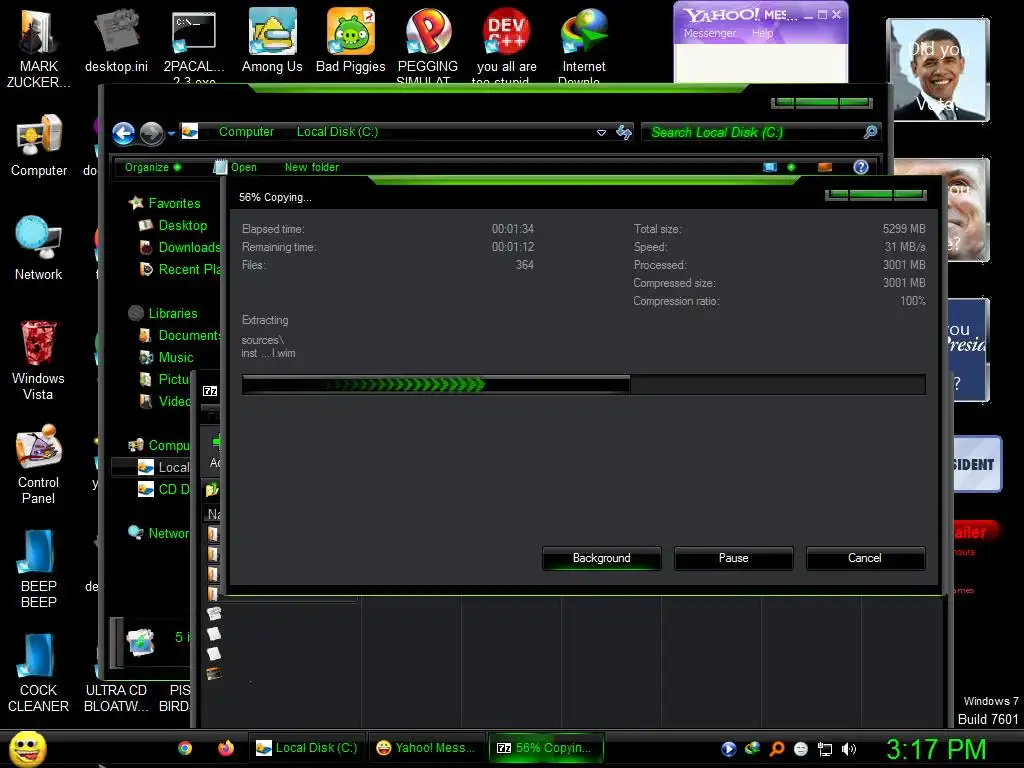Click Computer in the address breadcrumb

coord(246,132)
